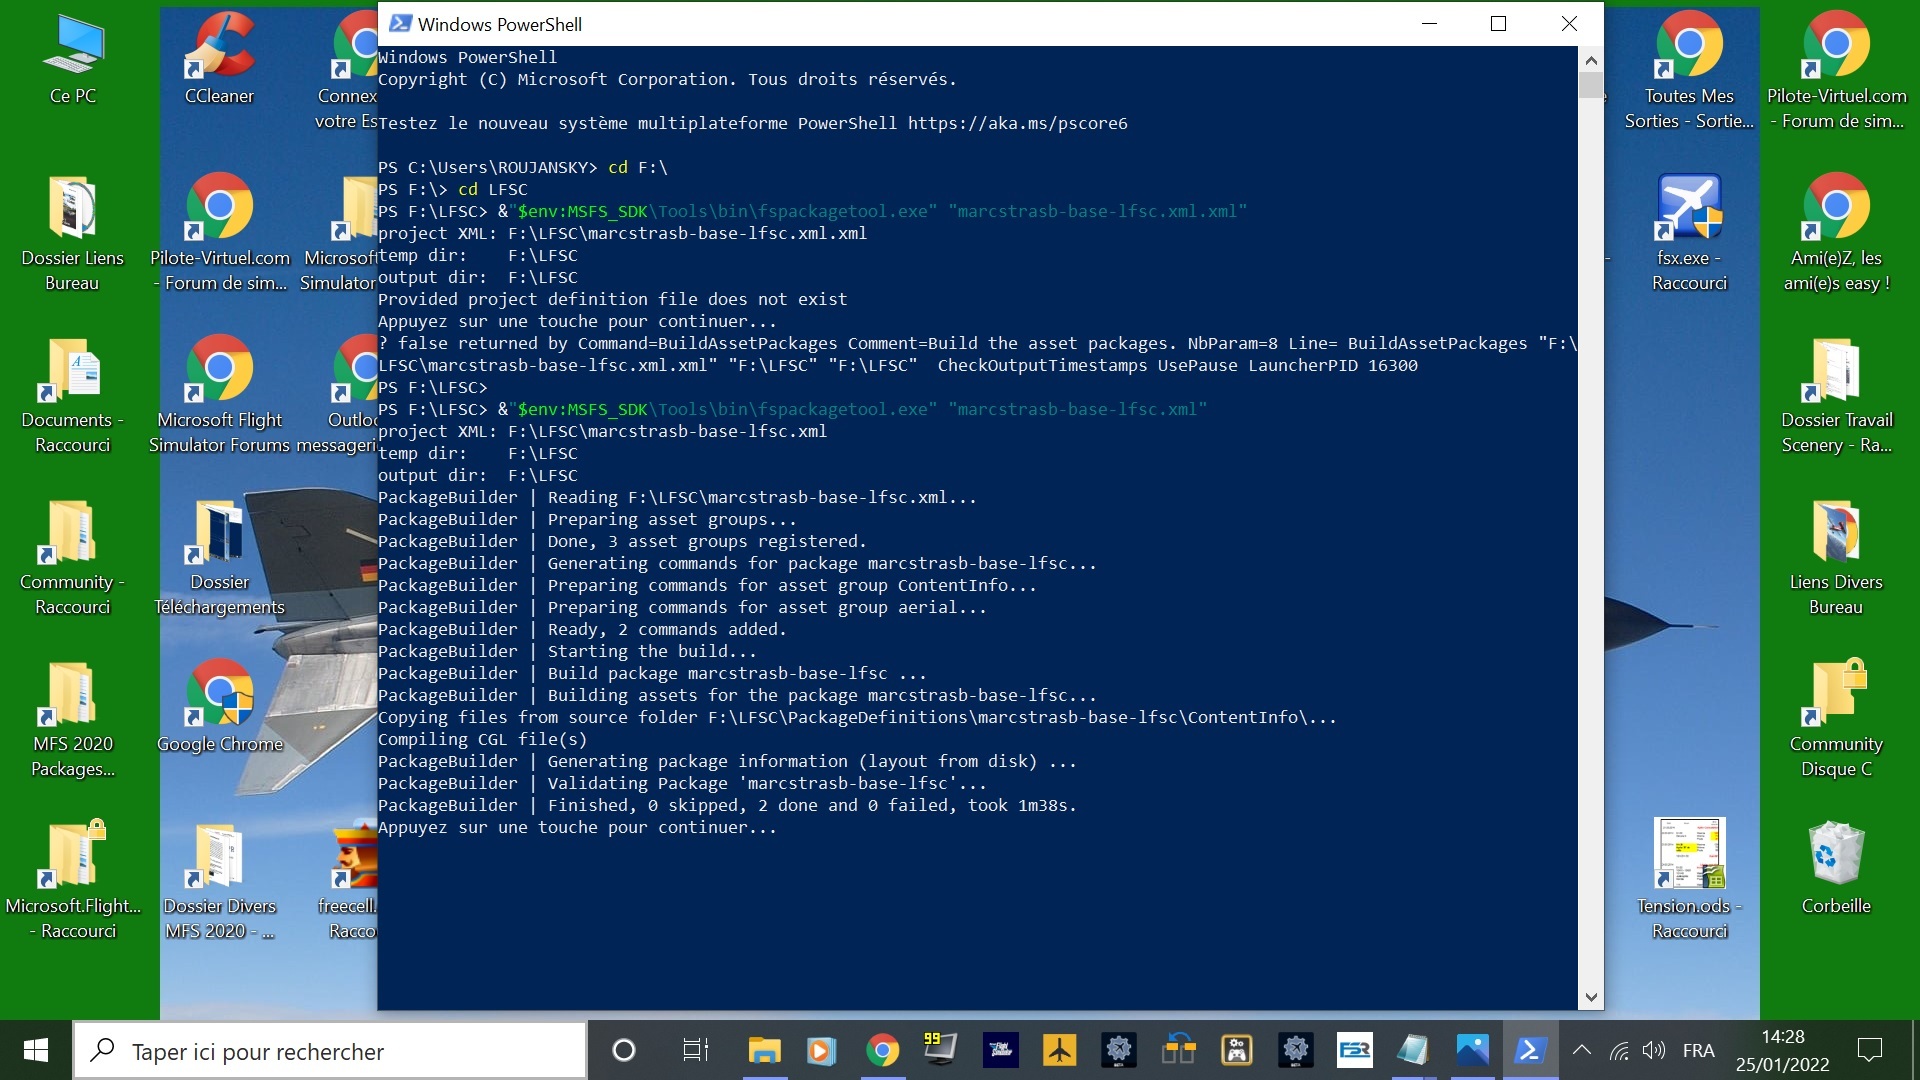Open Chrome from the taskbar
This screenshot has width=1920, height=1080.
tap(882, 1050)
